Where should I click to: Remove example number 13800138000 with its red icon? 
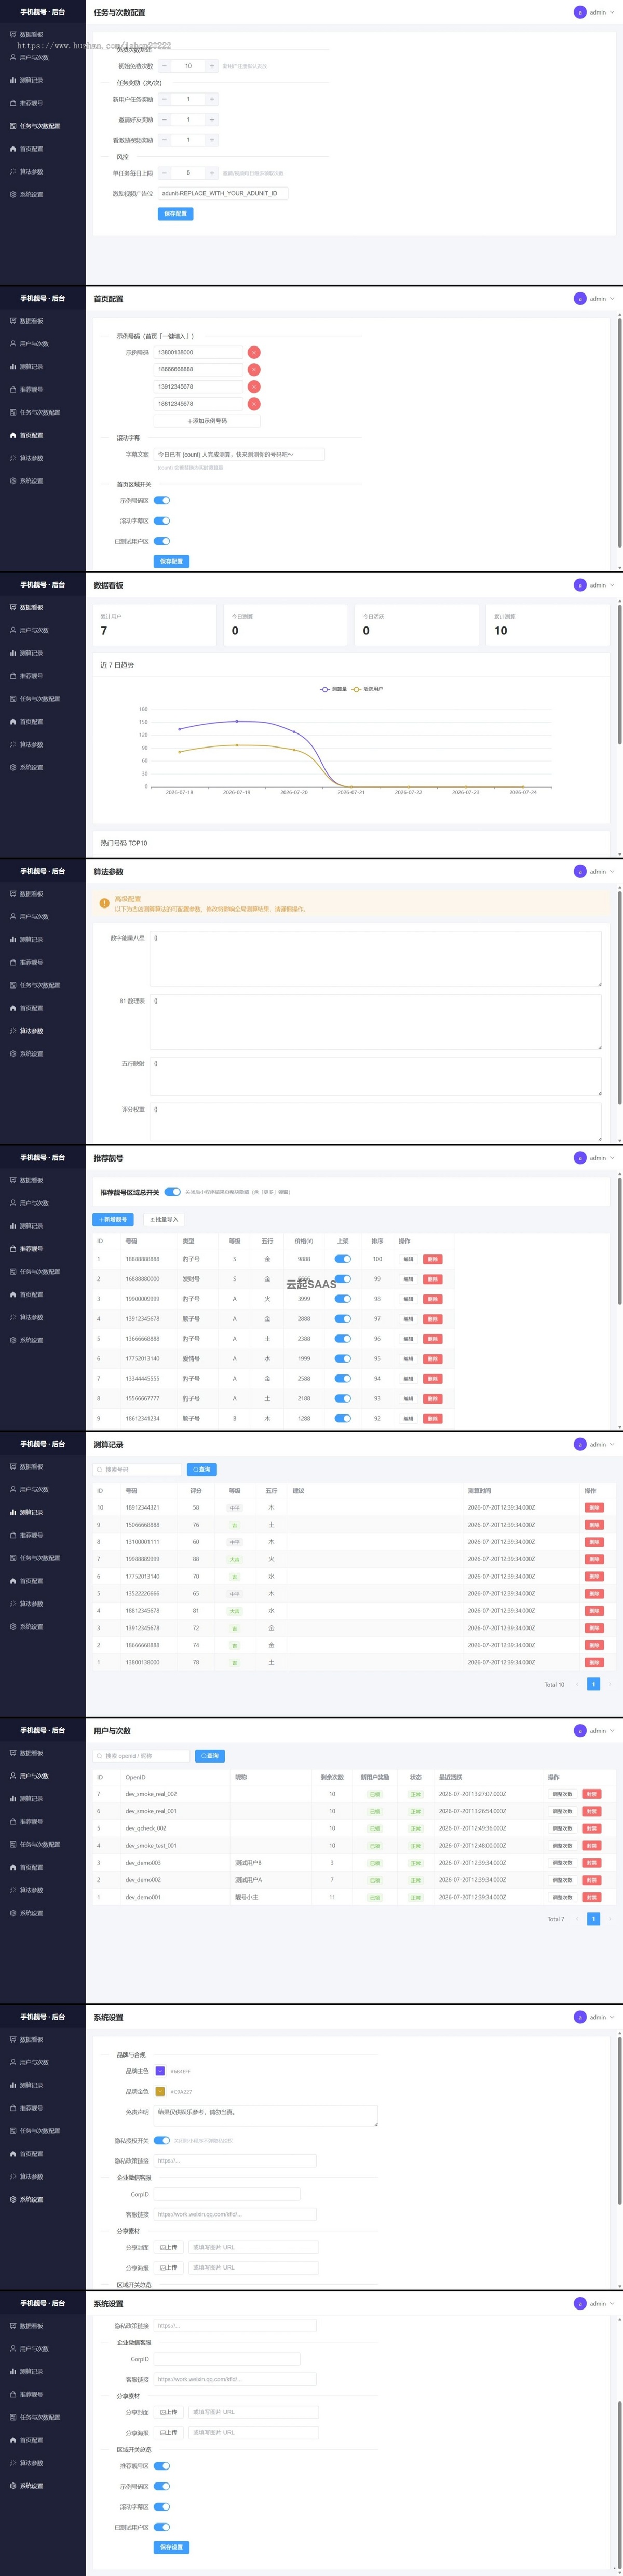tap(254, 352)
